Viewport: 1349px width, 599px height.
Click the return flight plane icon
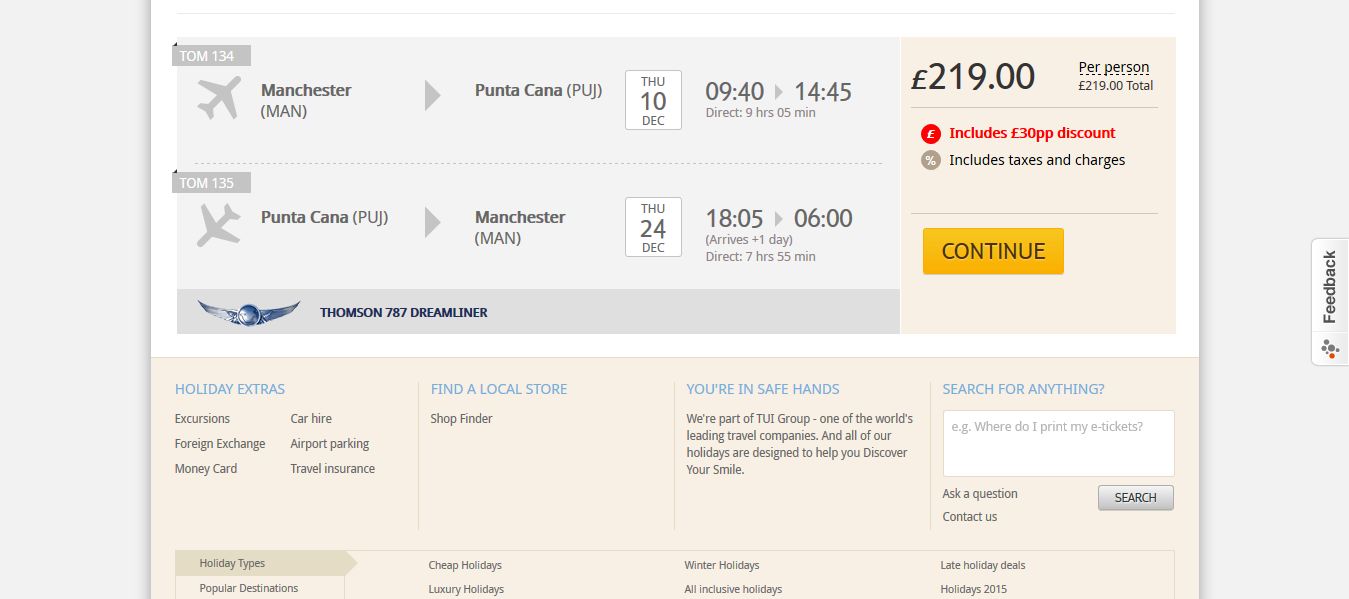219,224
